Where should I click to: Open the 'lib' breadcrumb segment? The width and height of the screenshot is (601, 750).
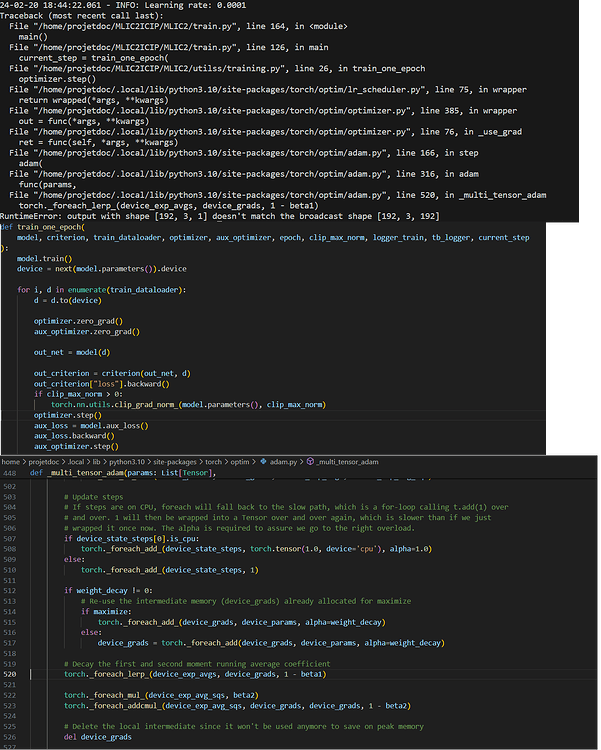[96, 462]
